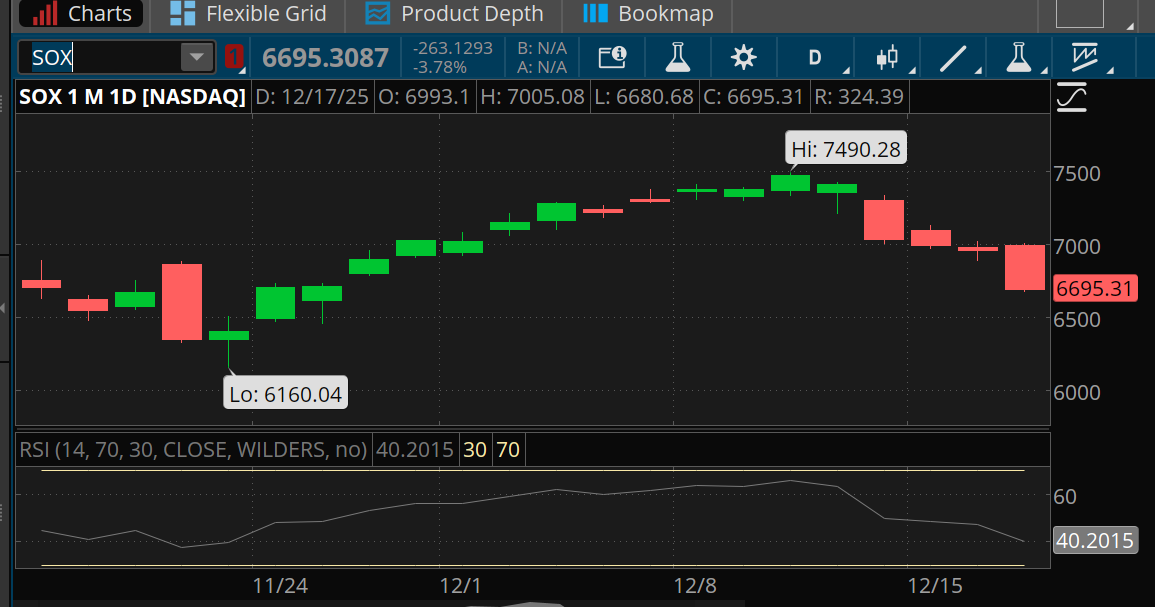
Task: Click the Hi: 7490.28 price bubble
Action: tap(845, 150)
